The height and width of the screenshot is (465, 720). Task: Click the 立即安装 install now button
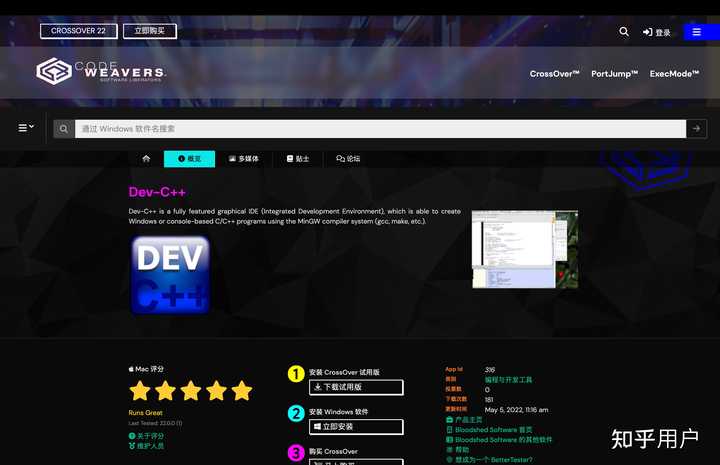pyautogui.click(x=356, y=426)
